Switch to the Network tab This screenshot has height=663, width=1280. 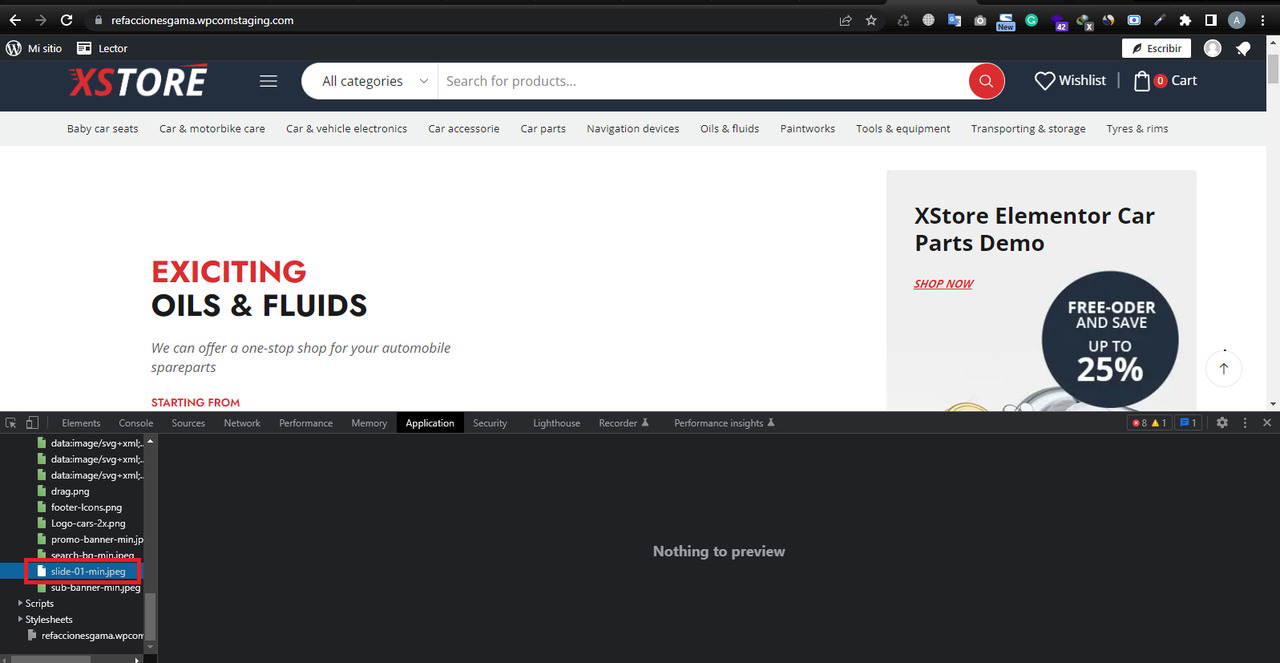(242, 423)
